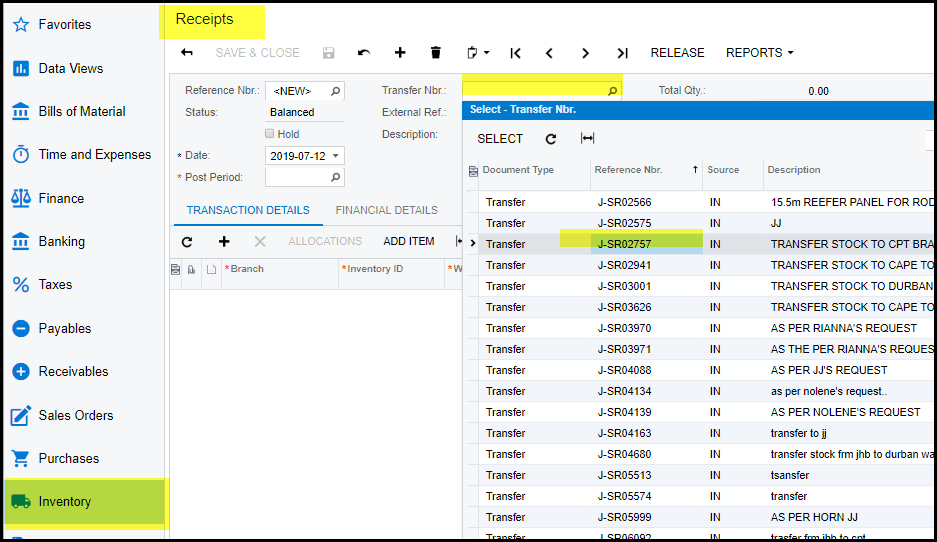
Task: Click the back arrow toolbar icon
Action: (x=187, y=53)
